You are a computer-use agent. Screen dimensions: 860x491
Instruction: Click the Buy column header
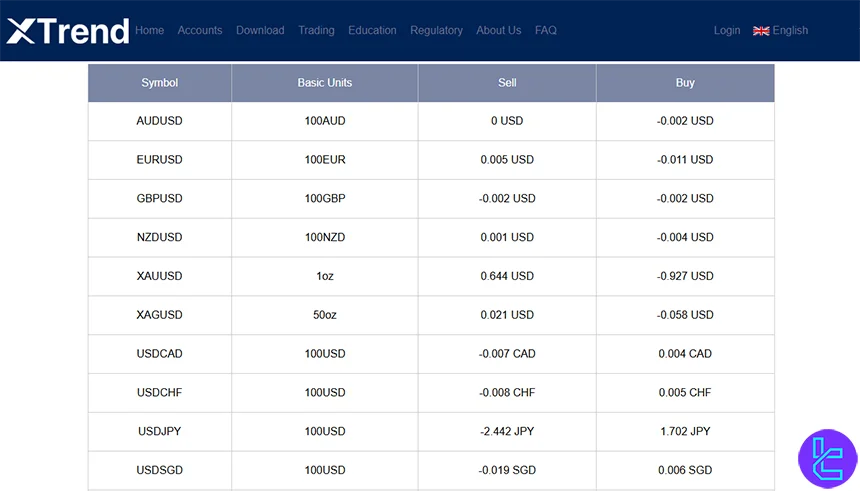pyautogui.click(x=685, y=83)
